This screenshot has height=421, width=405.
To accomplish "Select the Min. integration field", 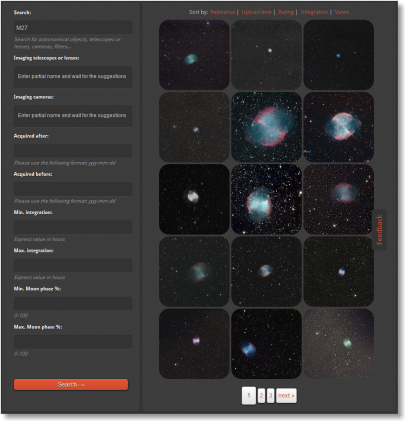I will pyautogui.click(x=73, y=227).
